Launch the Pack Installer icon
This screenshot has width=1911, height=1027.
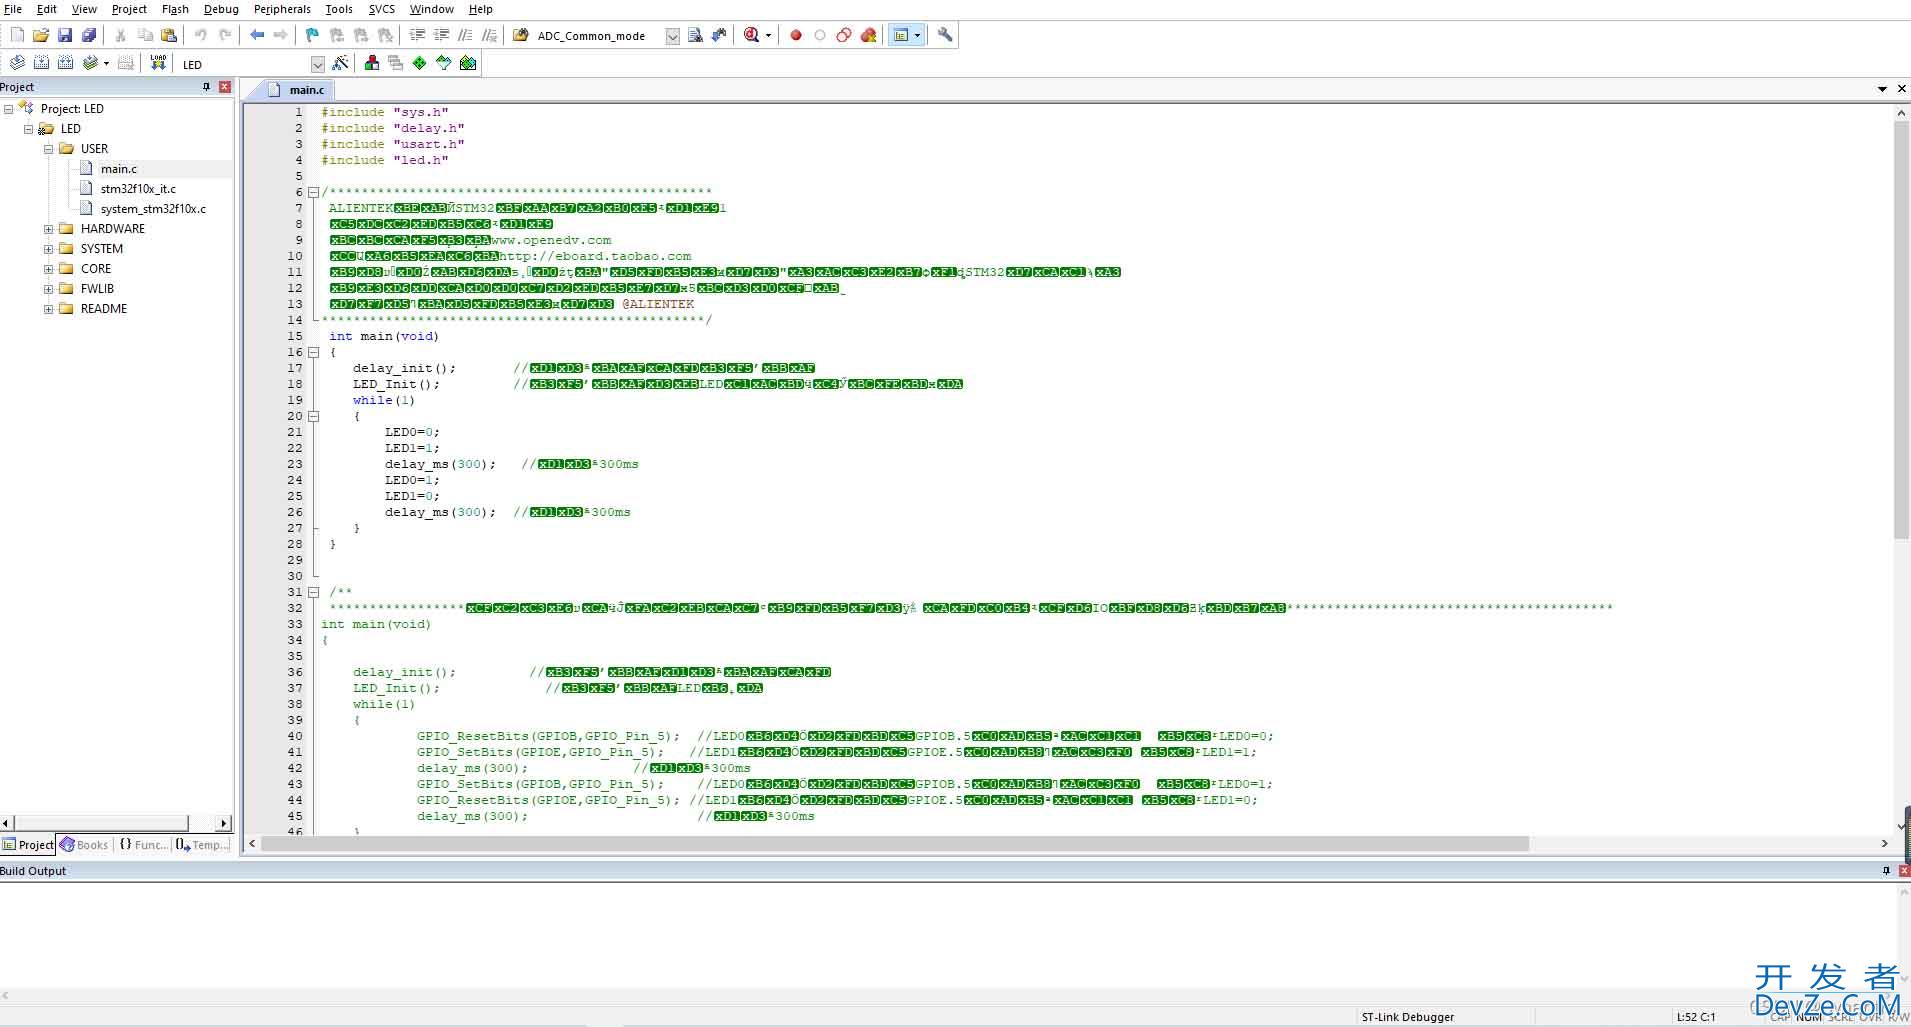tap(467, 63)
